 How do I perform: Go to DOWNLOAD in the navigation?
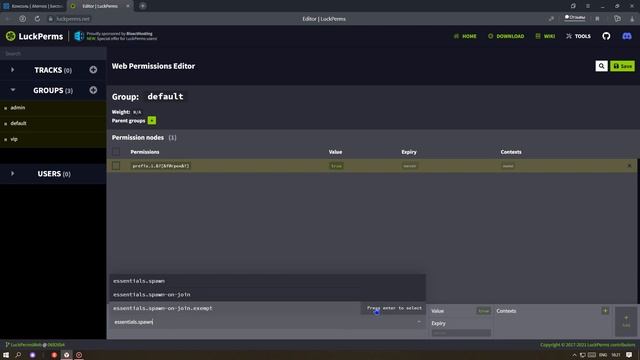coord(506,36)
